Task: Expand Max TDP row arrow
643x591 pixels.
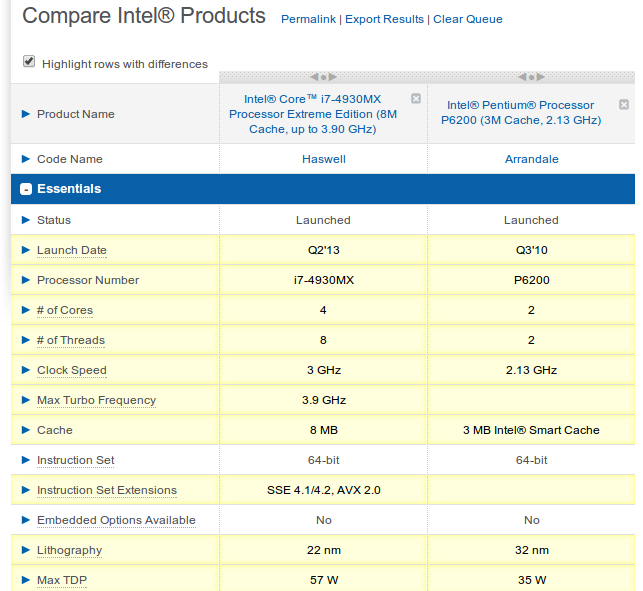Action: tap(25, 580)
